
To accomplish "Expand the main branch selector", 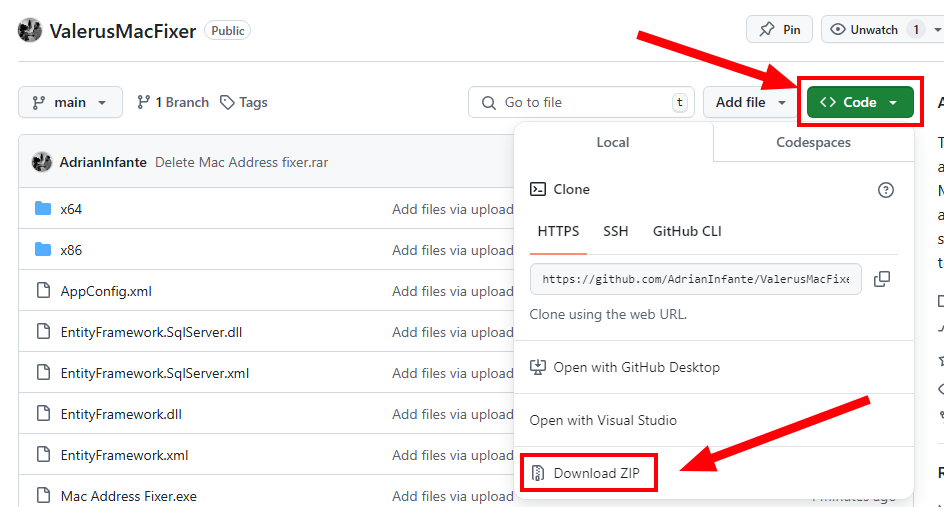I will click(70, 102).
